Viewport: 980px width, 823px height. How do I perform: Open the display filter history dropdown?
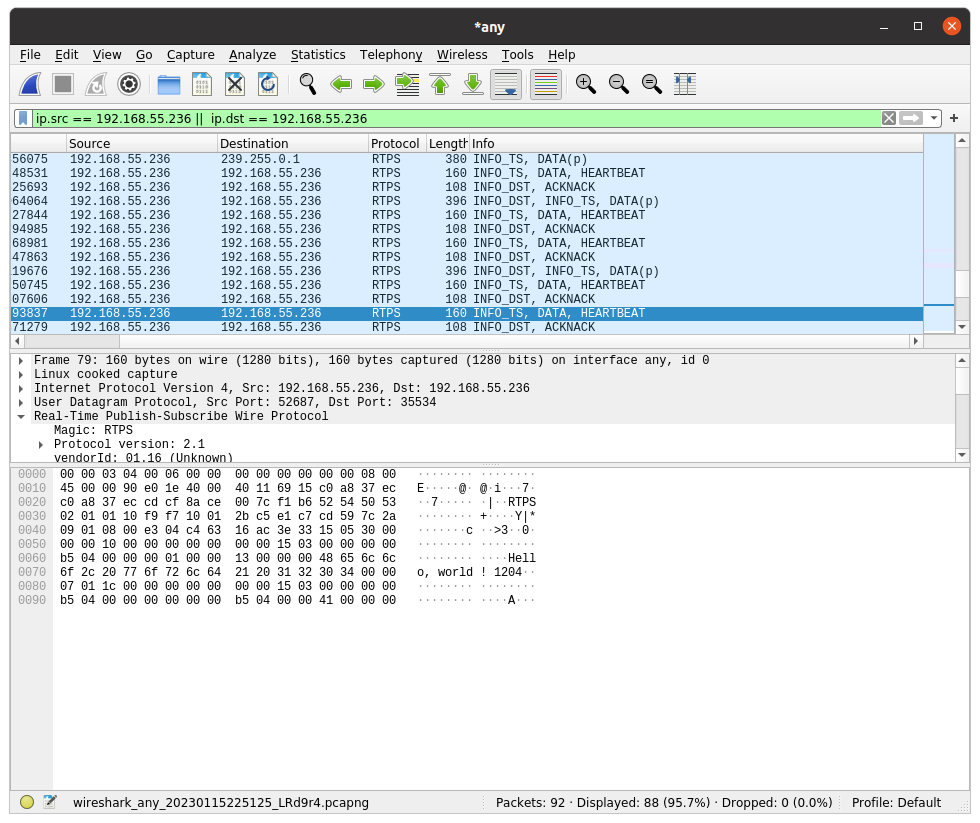point(933,118)
